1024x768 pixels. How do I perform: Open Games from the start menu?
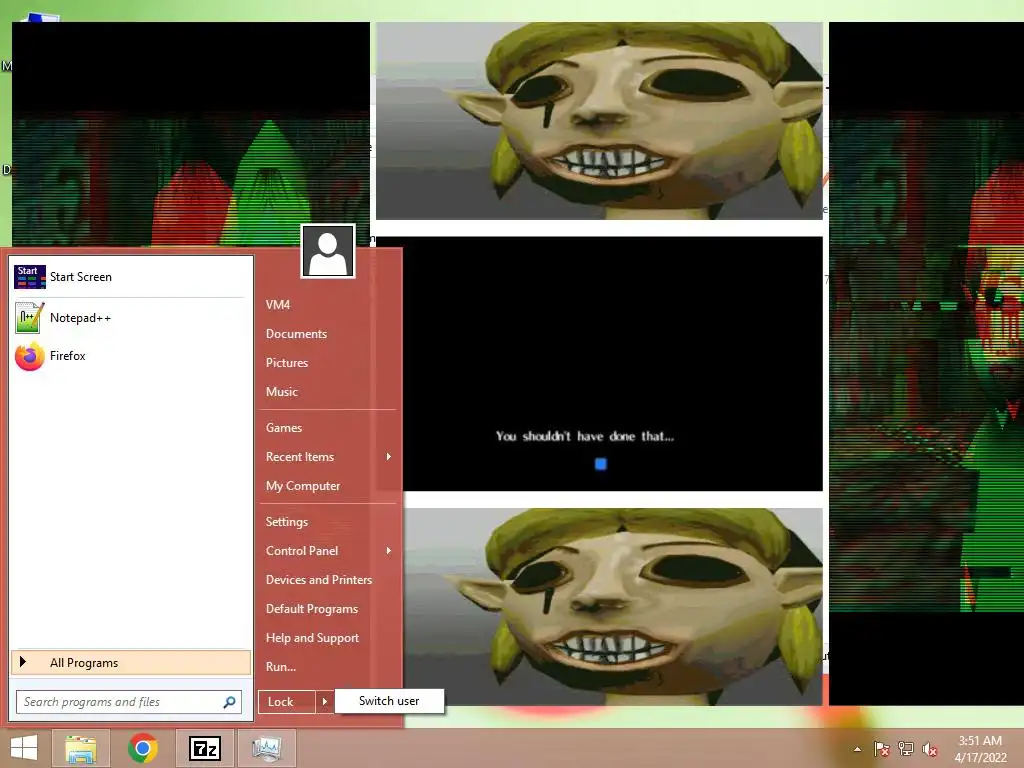point(284,428)
